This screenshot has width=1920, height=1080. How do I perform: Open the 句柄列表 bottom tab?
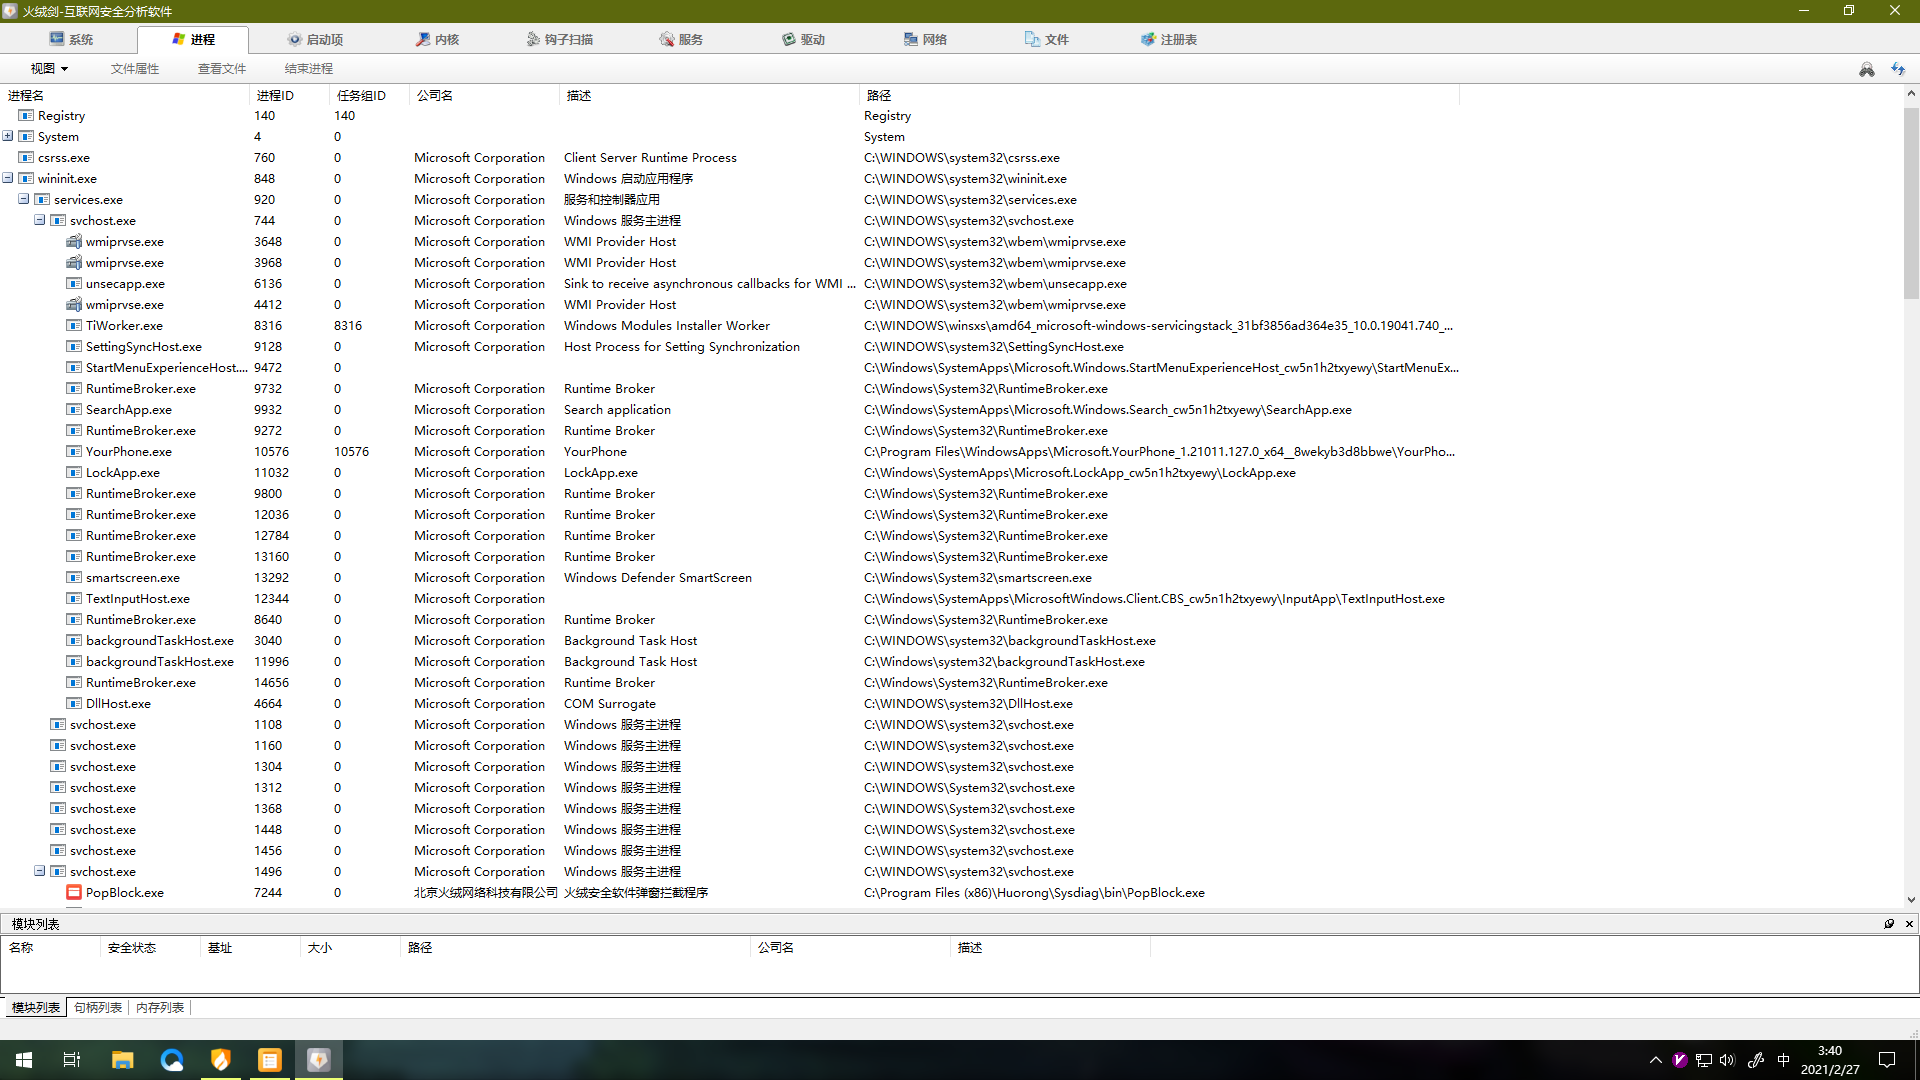(x=98, y=1007)
